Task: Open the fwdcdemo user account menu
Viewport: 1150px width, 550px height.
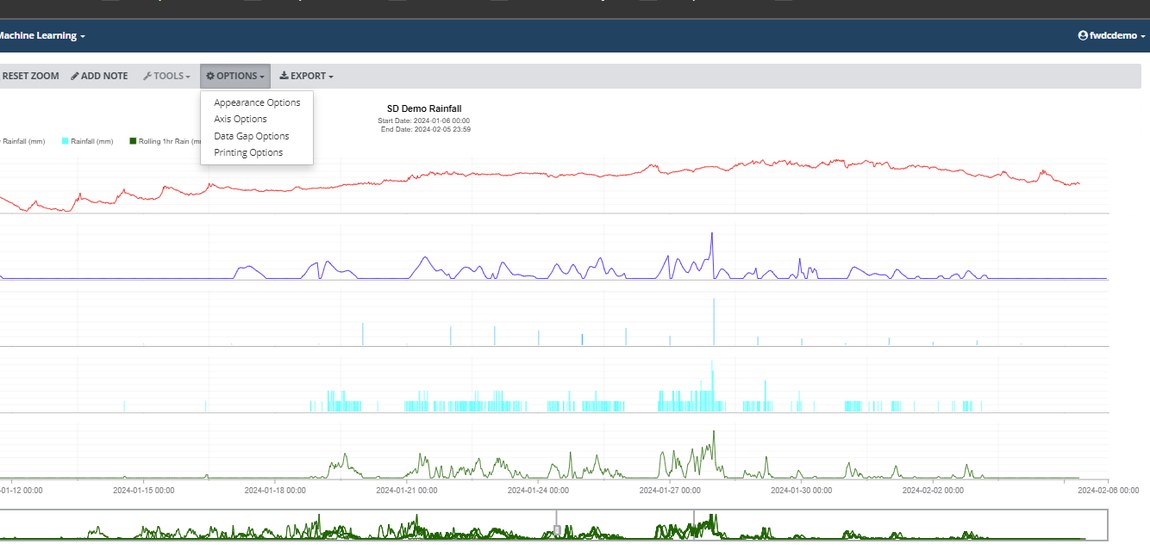Action: click(1110, 35)
